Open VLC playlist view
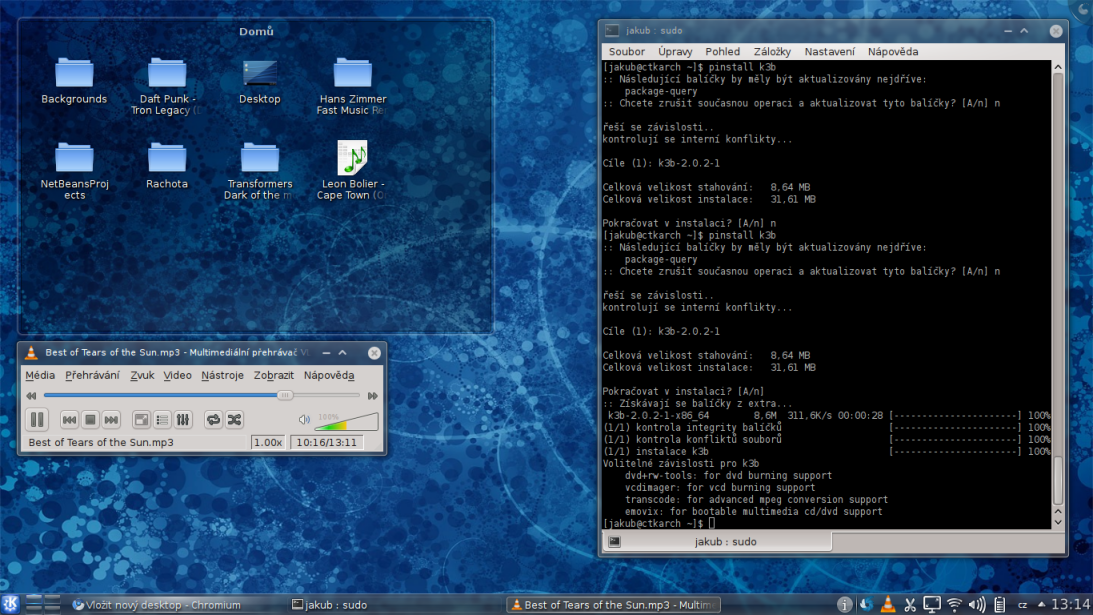Viewport: 1093px width, 615px height. pyautogui.click(x=162, y=420)
